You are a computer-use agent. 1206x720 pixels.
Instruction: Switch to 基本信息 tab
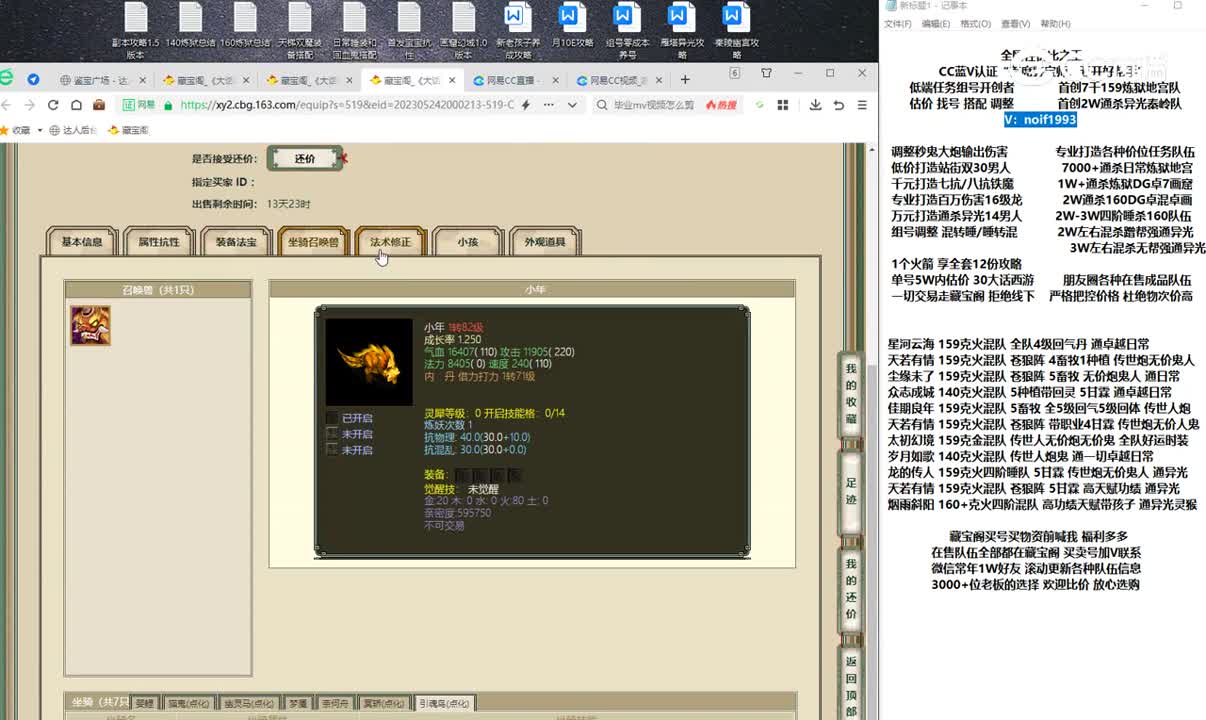click(x=82, y=242)
